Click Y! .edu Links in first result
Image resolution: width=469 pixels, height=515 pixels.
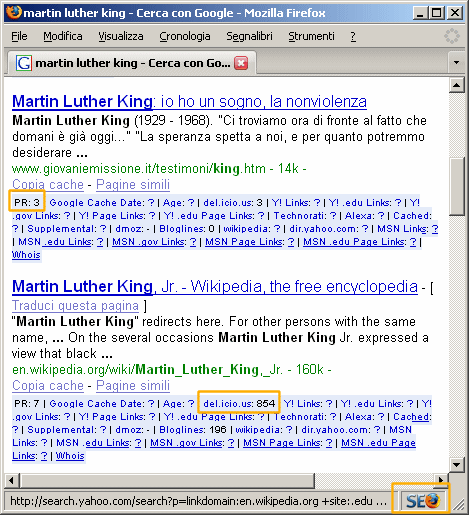[365, 202]
